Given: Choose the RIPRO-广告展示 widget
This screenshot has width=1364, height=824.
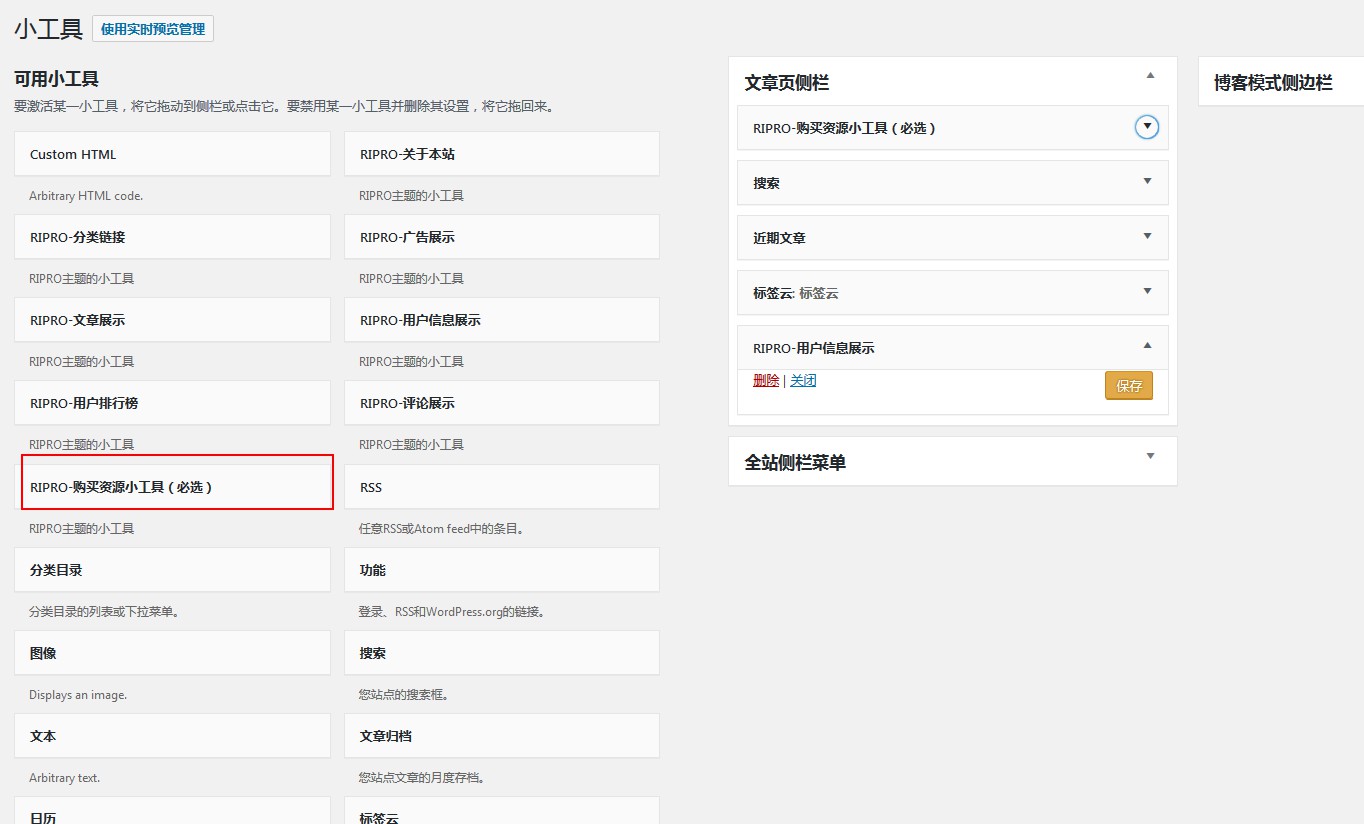Looking at the screenshot, I should [502, 237].
